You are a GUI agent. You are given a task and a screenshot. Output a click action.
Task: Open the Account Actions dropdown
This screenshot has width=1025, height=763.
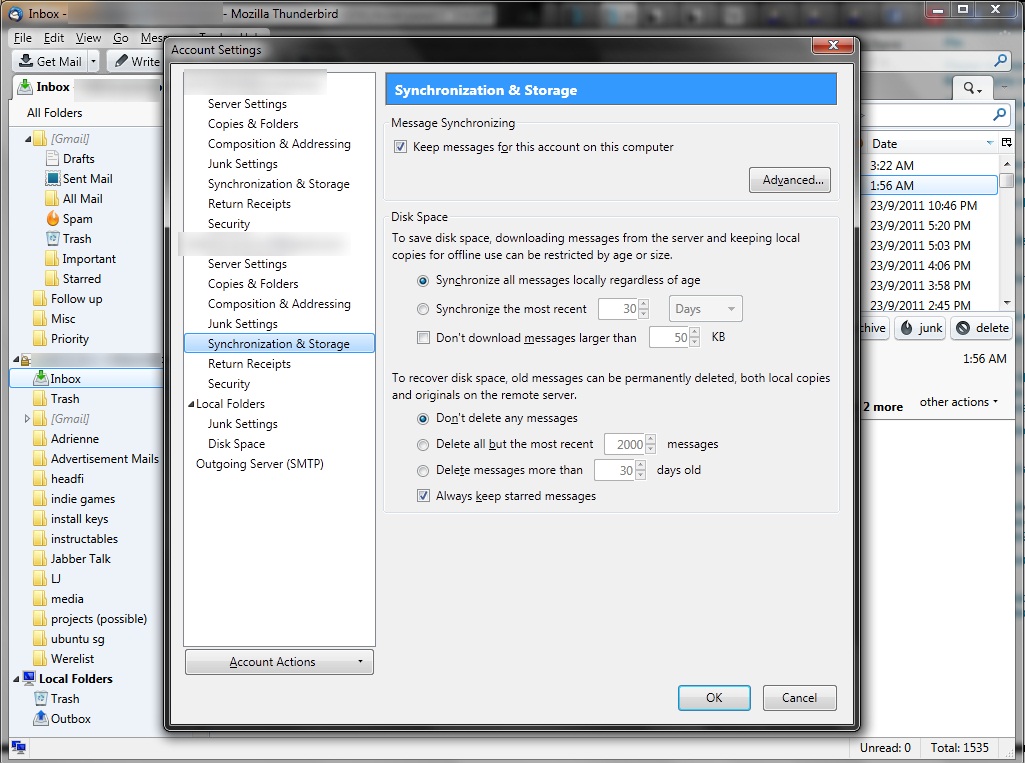pos(279,662)
